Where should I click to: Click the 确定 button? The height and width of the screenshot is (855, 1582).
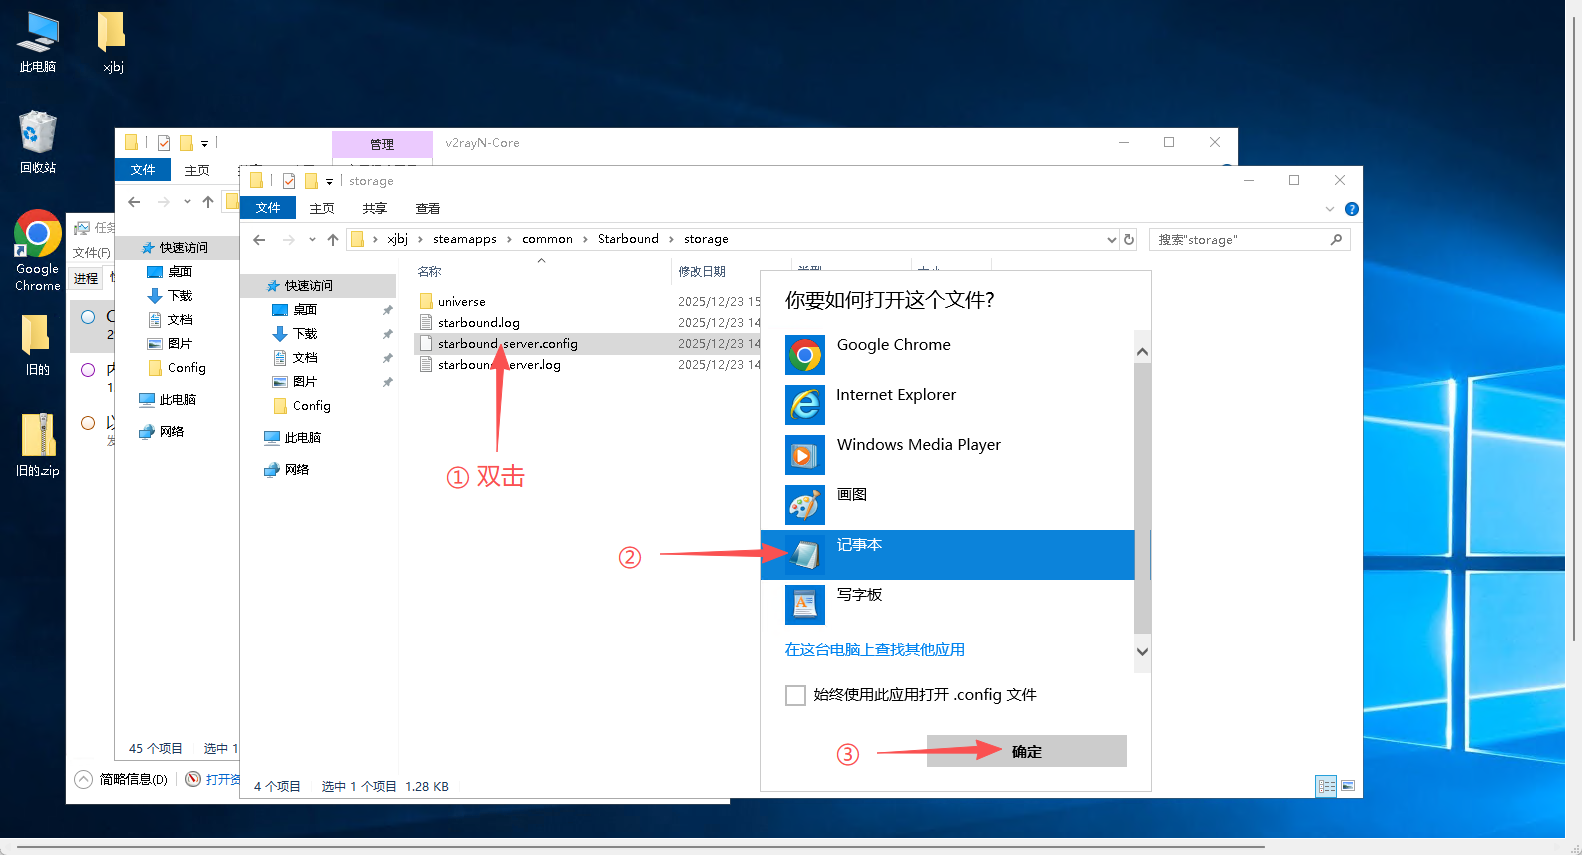(1026, 752)
